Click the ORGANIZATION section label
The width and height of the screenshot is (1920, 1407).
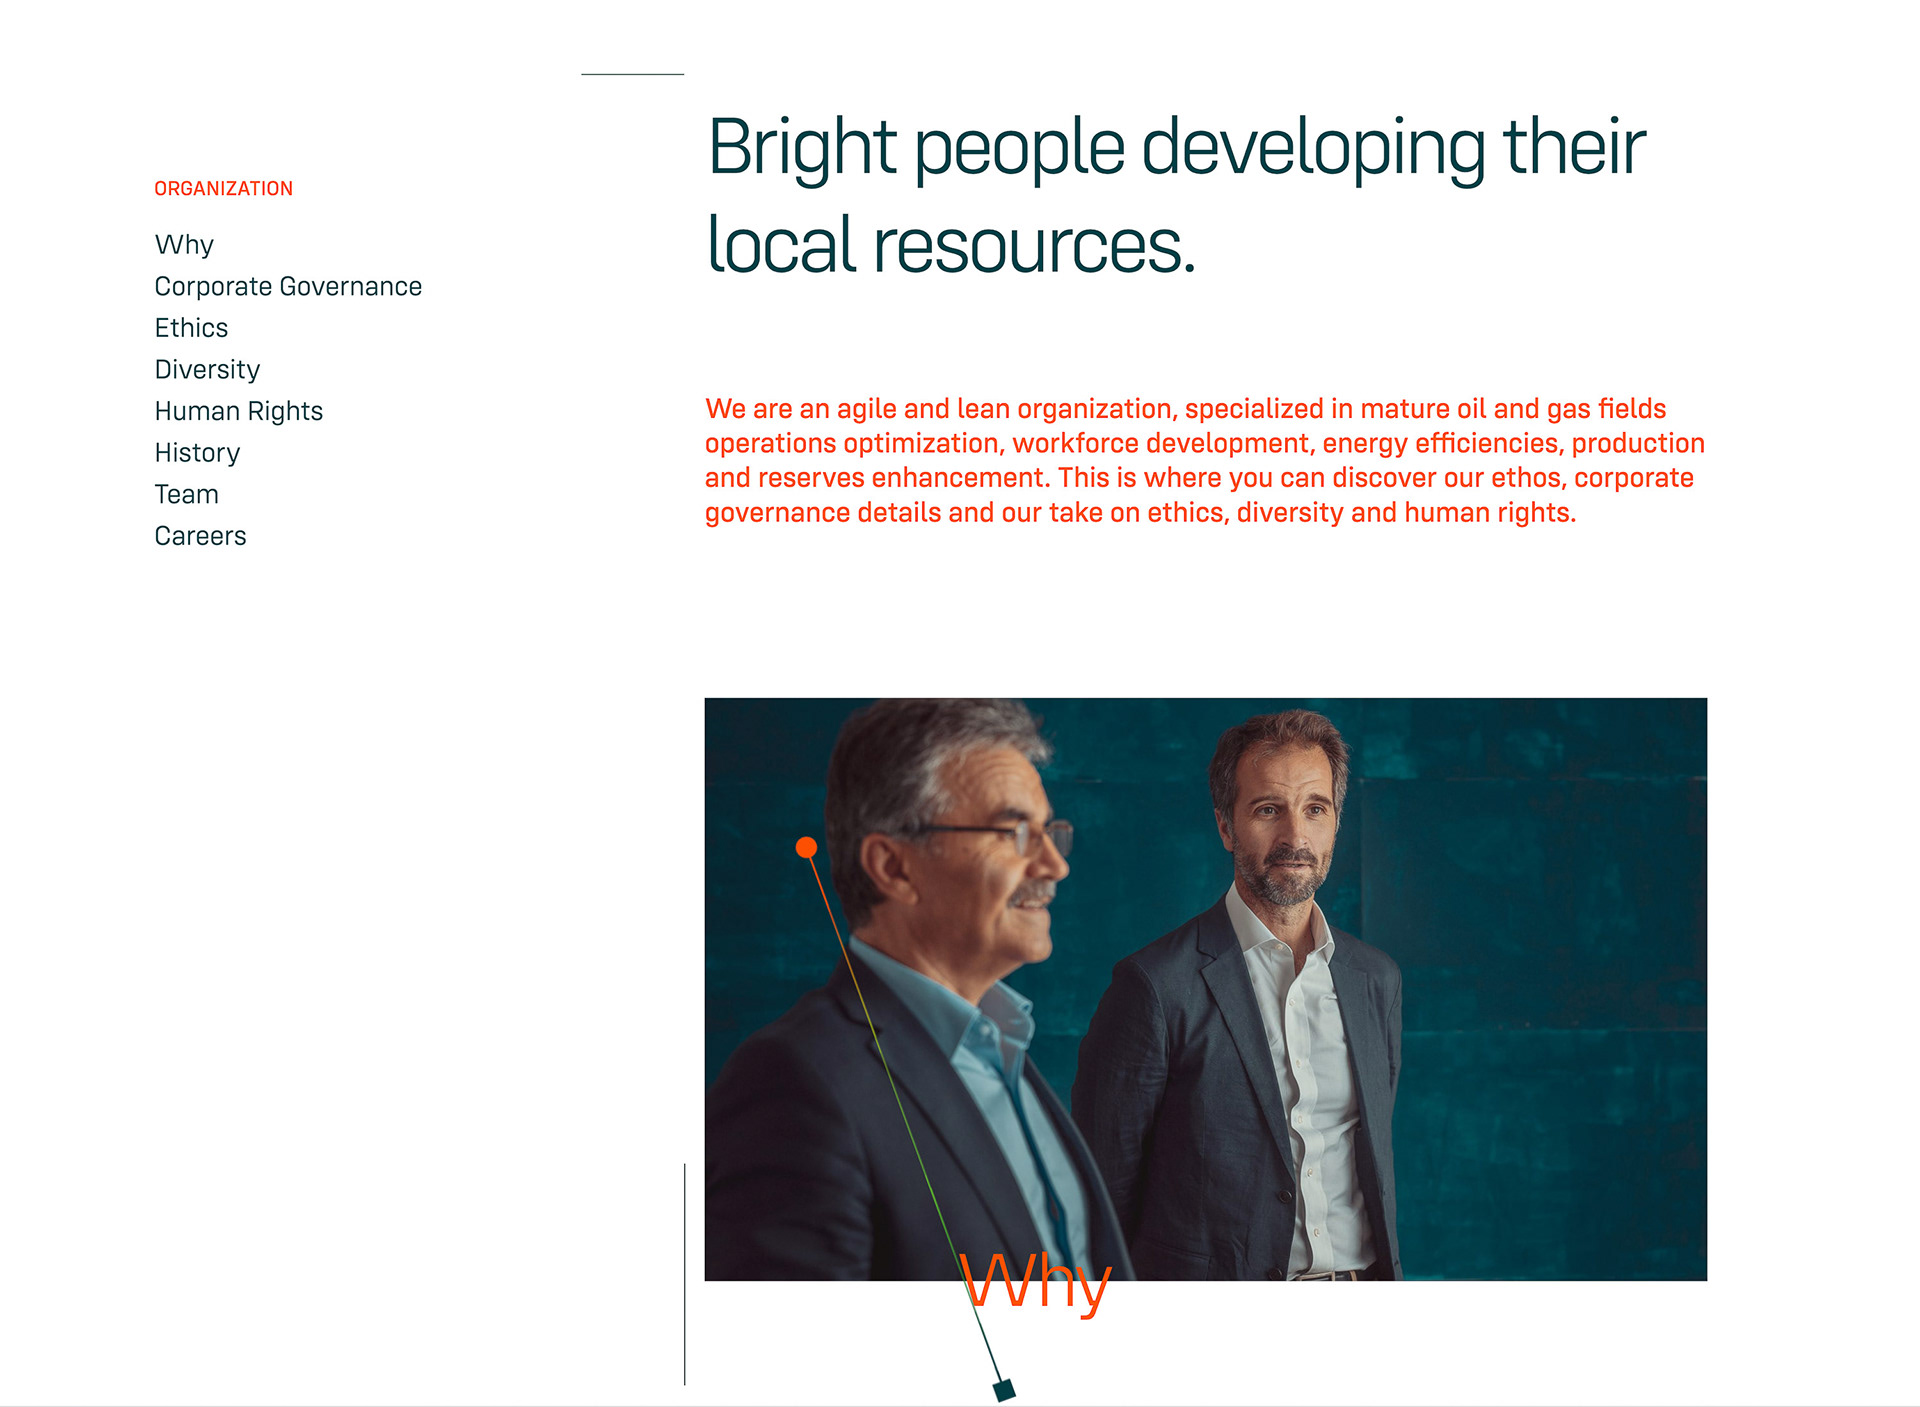pos(223,189)
